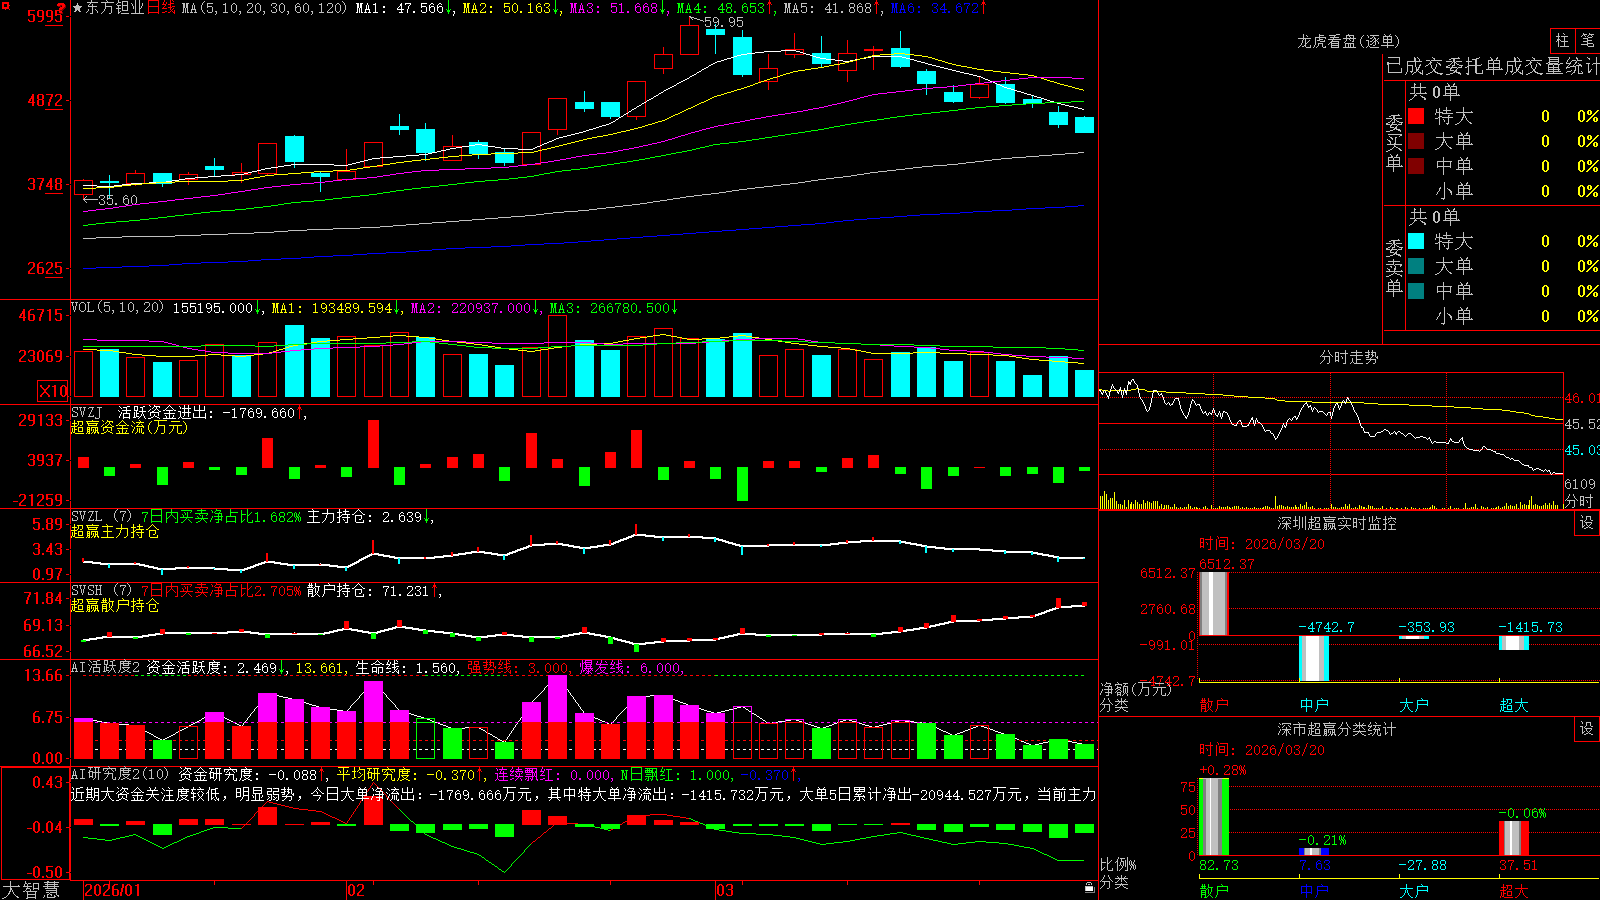Image resolution: width=1600 pixels, height=900 pixels.
Task: Click the 爆发线: 6.000 label
Action: [631, 667]
